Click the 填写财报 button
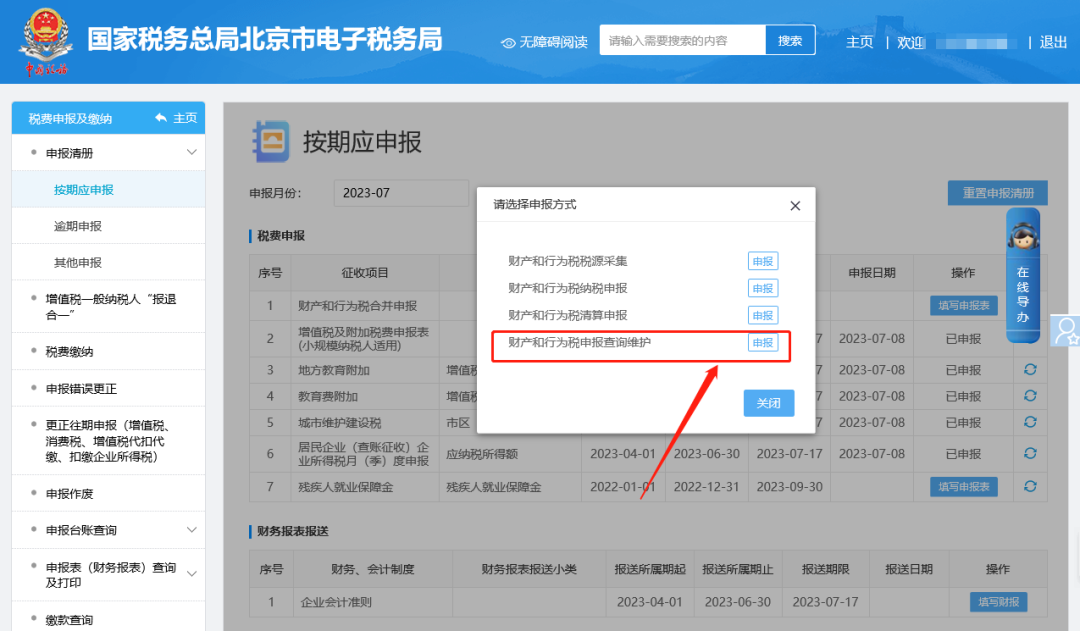 click(x=998, y=602)
